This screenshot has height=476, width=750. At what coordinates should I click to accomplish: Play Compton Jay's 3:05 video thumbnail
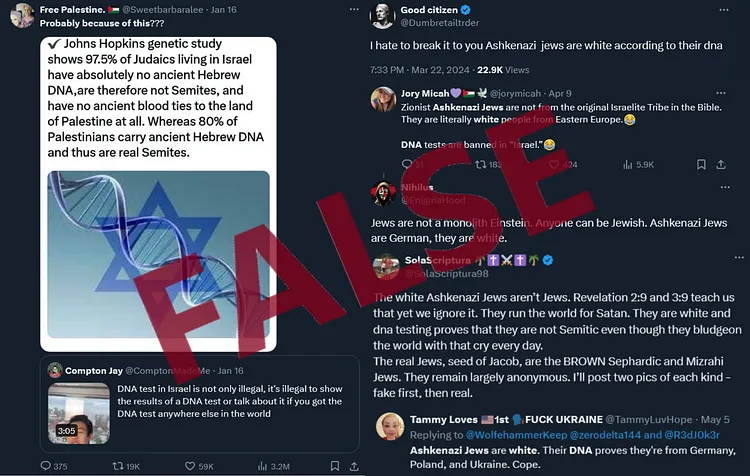(79, 413)
